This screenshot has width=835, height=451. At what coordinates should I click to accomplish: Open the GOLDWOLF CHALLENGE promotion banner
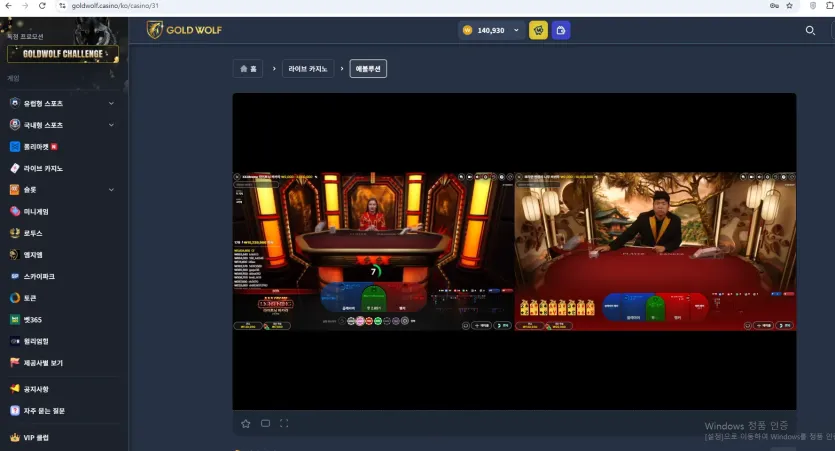click(x=63, y=54)
